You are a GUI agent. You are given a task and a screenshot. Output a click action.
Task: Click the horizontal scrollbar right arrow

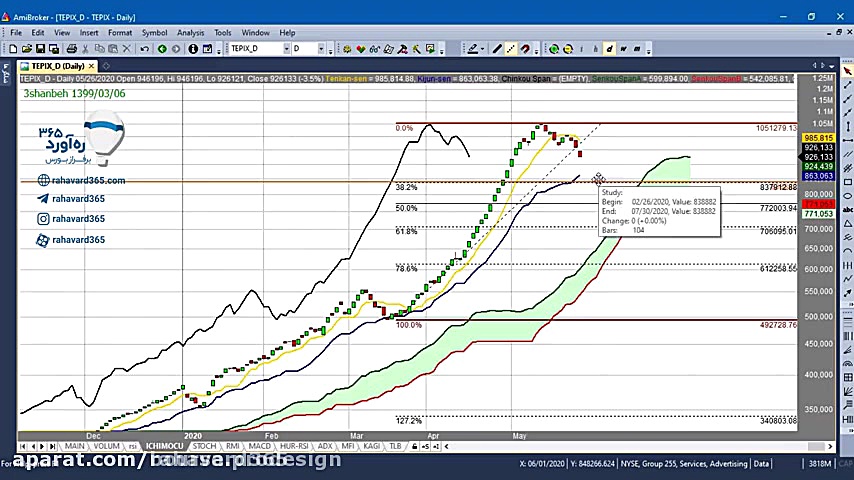pos(830,446)
